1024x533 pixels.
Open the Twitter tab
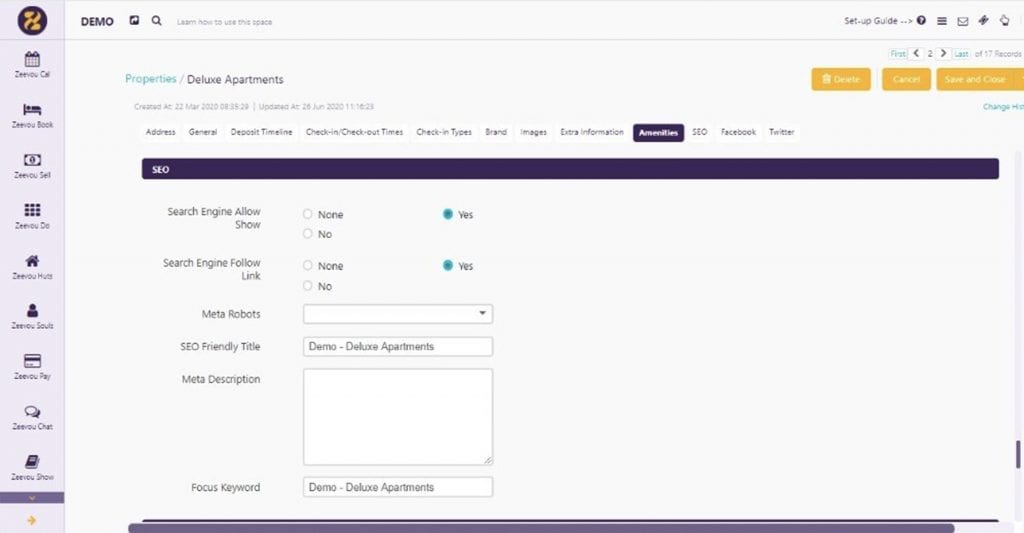pyautogui.click(x=781, y=132)
